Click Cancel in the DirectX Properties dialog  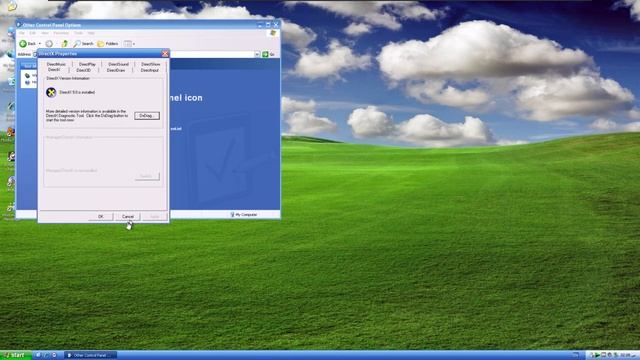pos(128,216)
